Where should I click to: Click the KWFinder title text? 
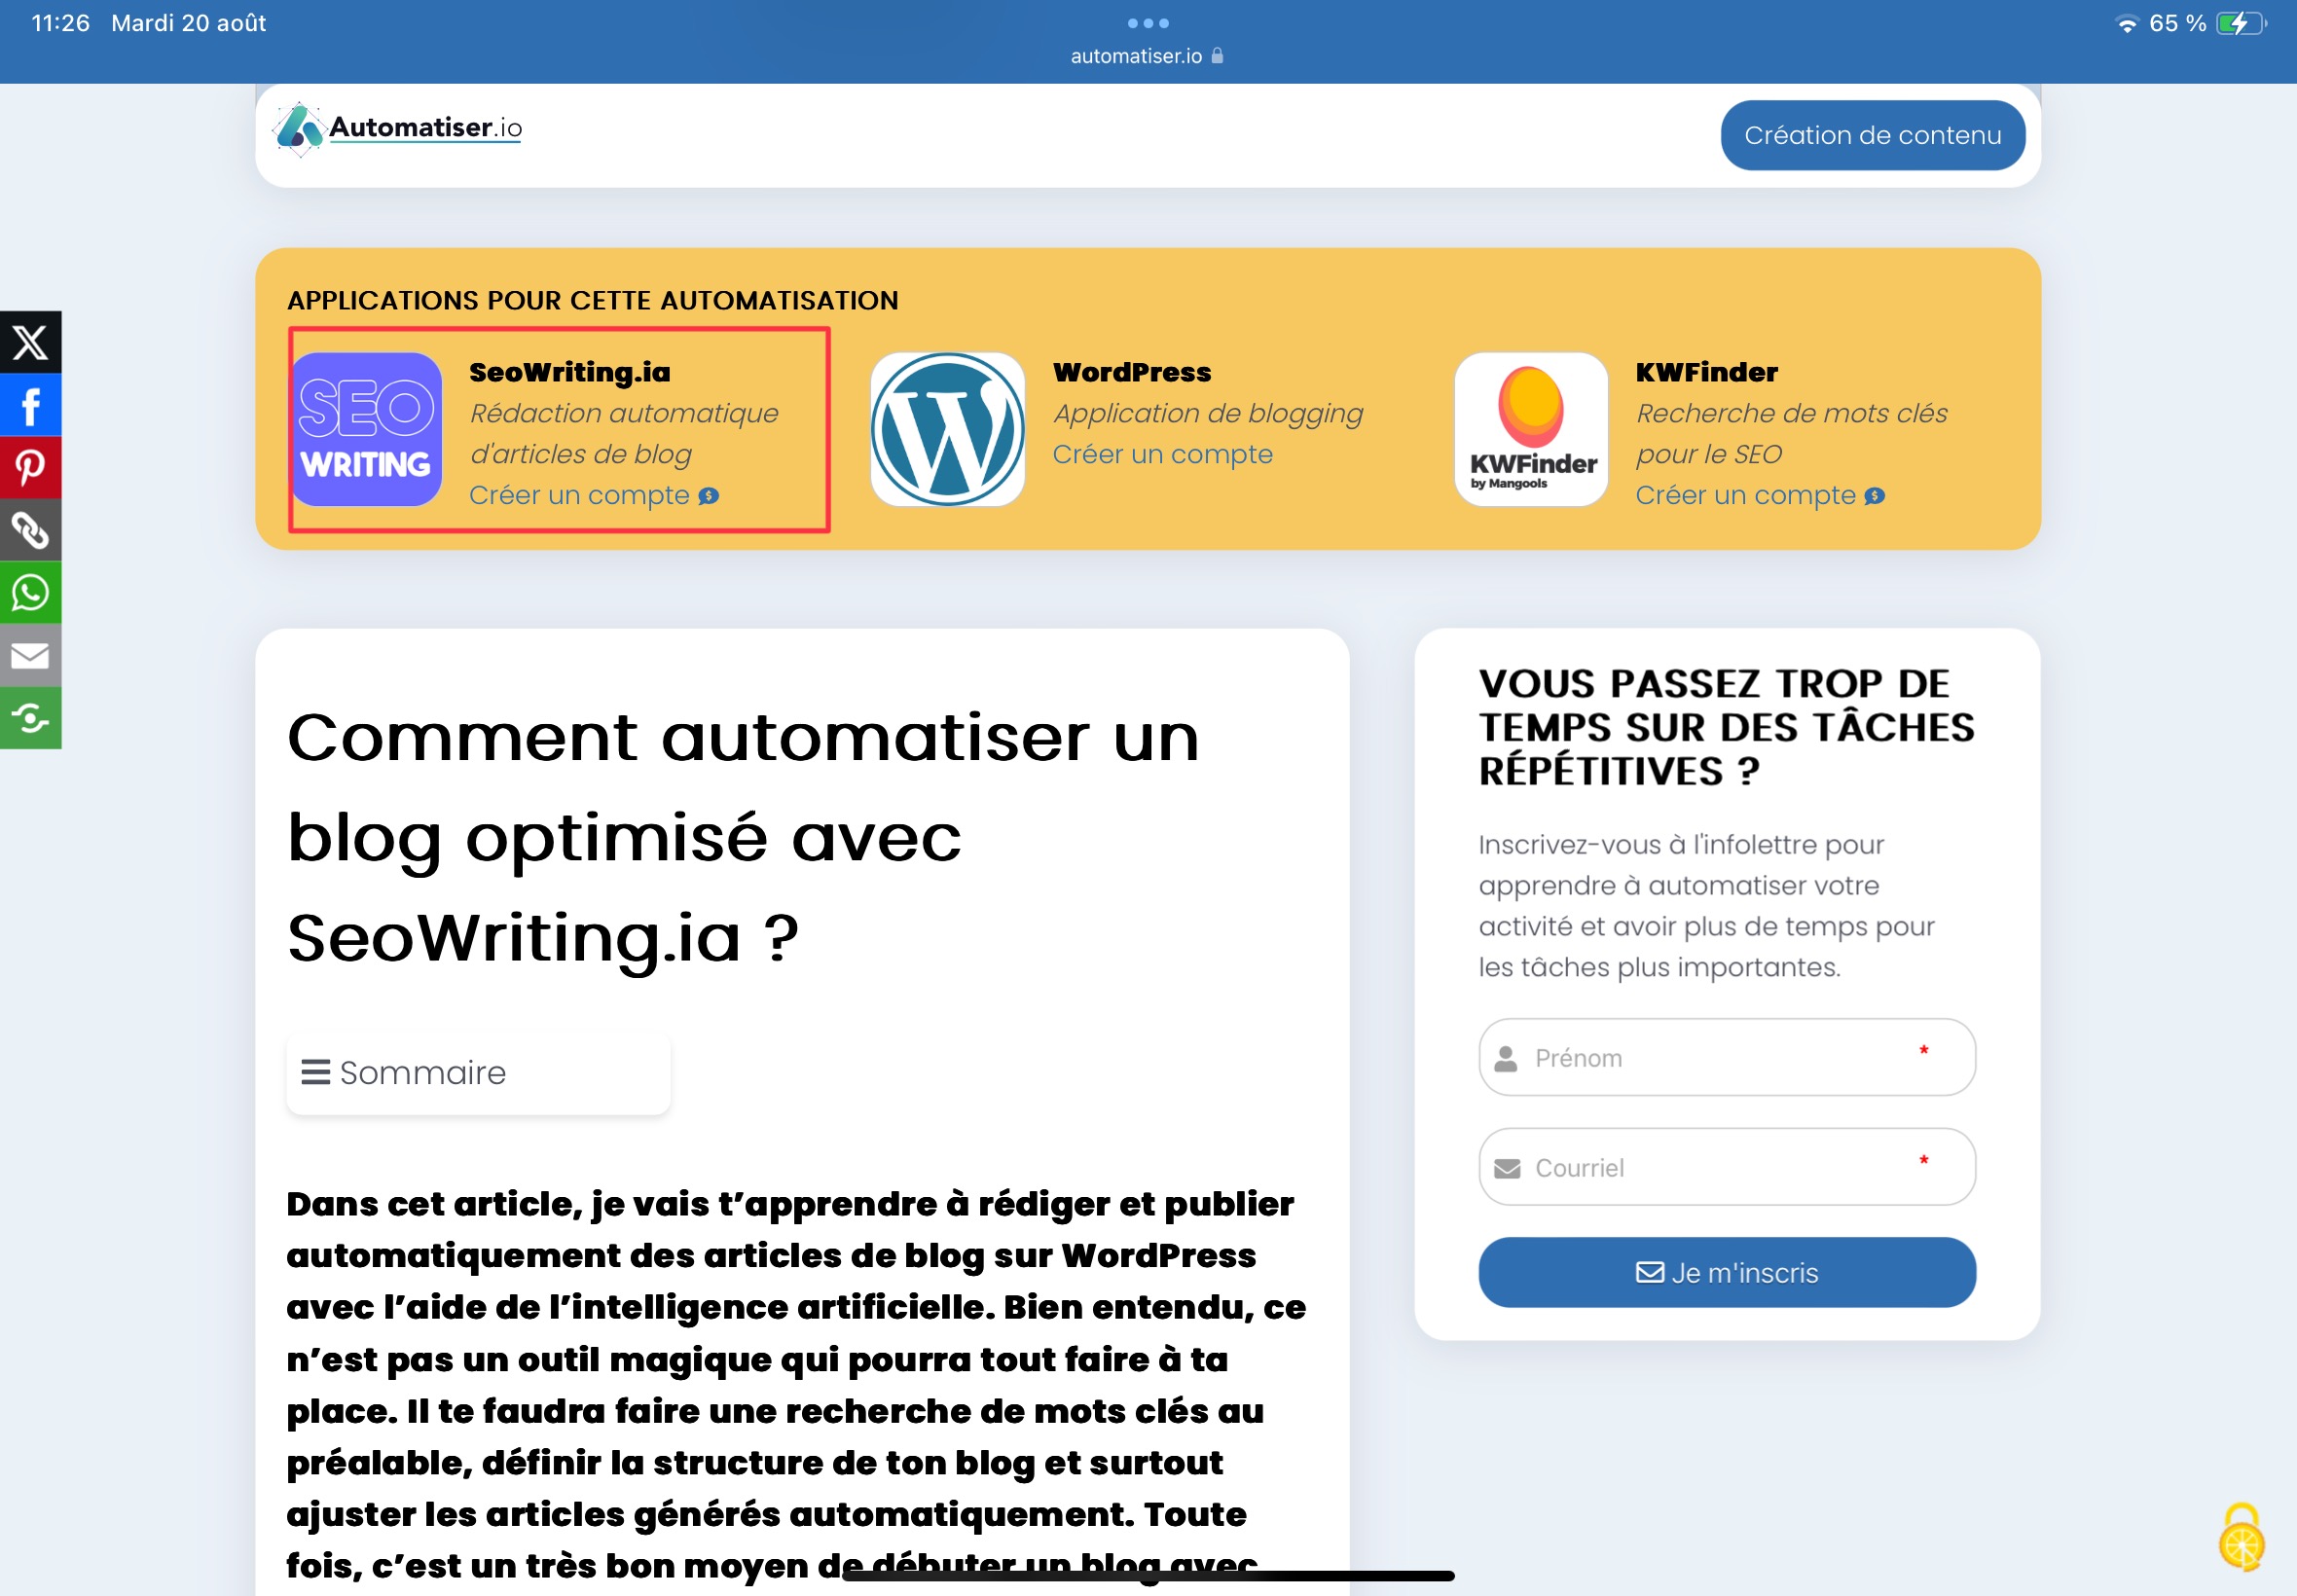(x=1706, y=372)
